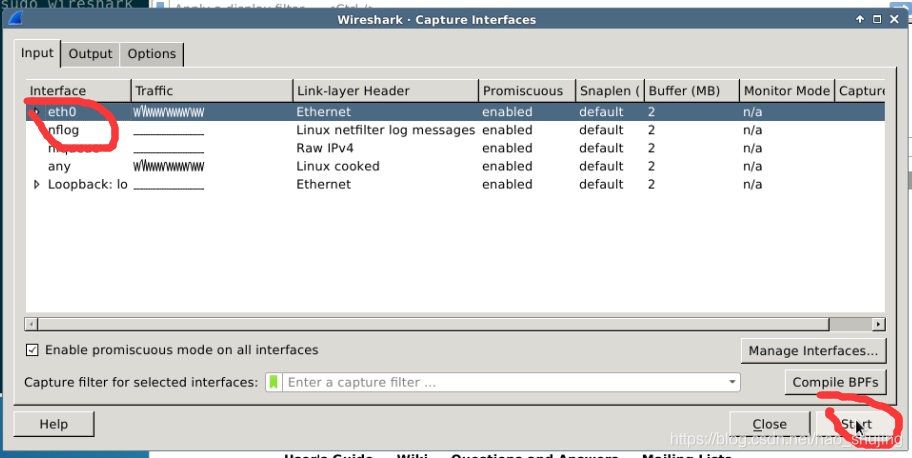912x458 pixels.
Task: Select the 'any' interface row
Action: coord(455,166)
